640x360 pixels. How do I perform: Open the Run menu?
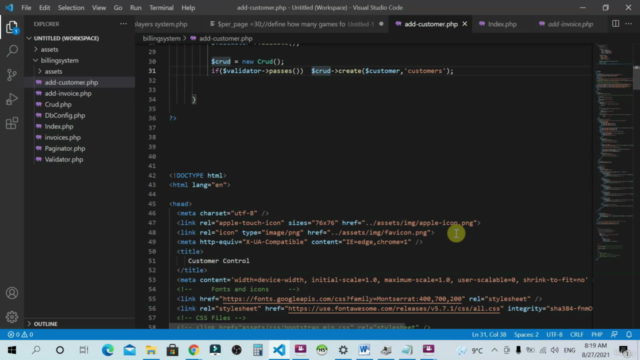[136, 8]
